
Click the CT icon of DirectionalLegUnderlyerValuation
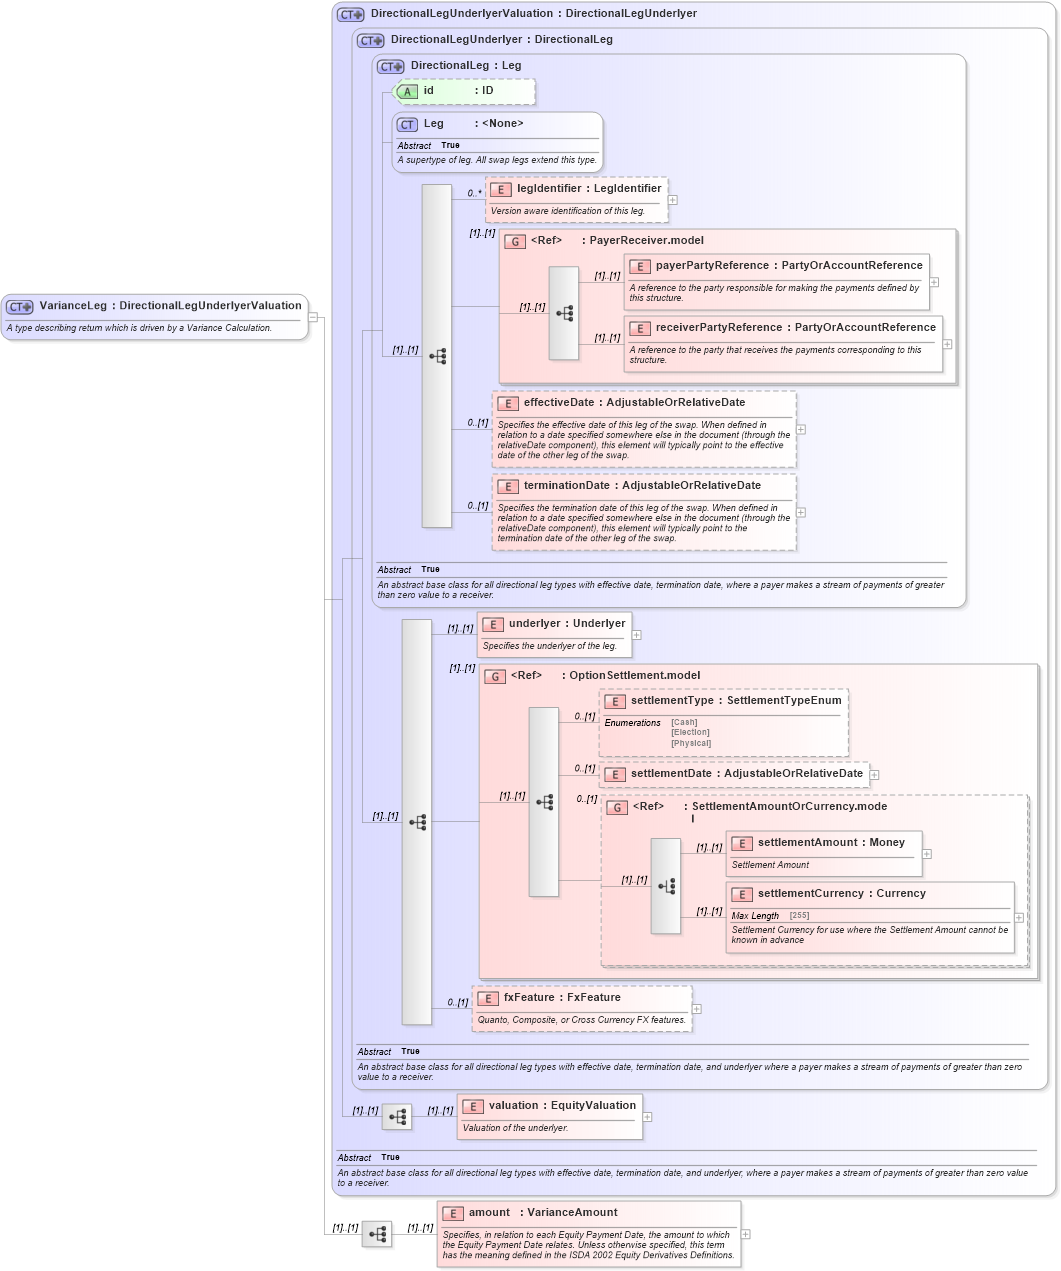(351, 15)
